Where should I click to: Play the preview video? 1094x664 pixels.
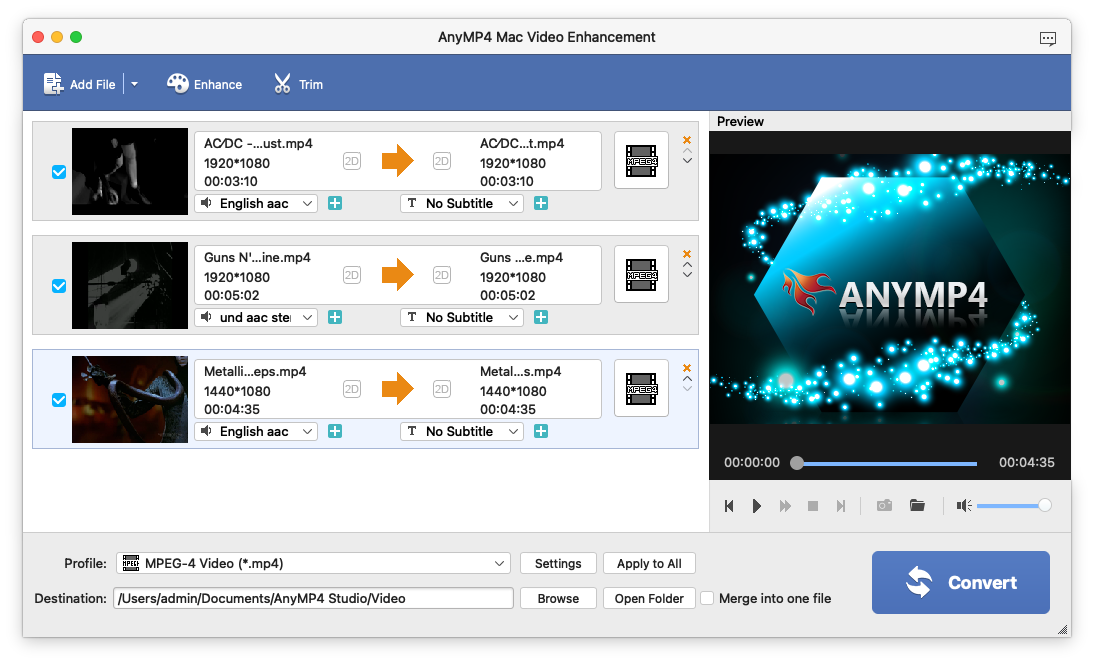[x=757, y=506]
